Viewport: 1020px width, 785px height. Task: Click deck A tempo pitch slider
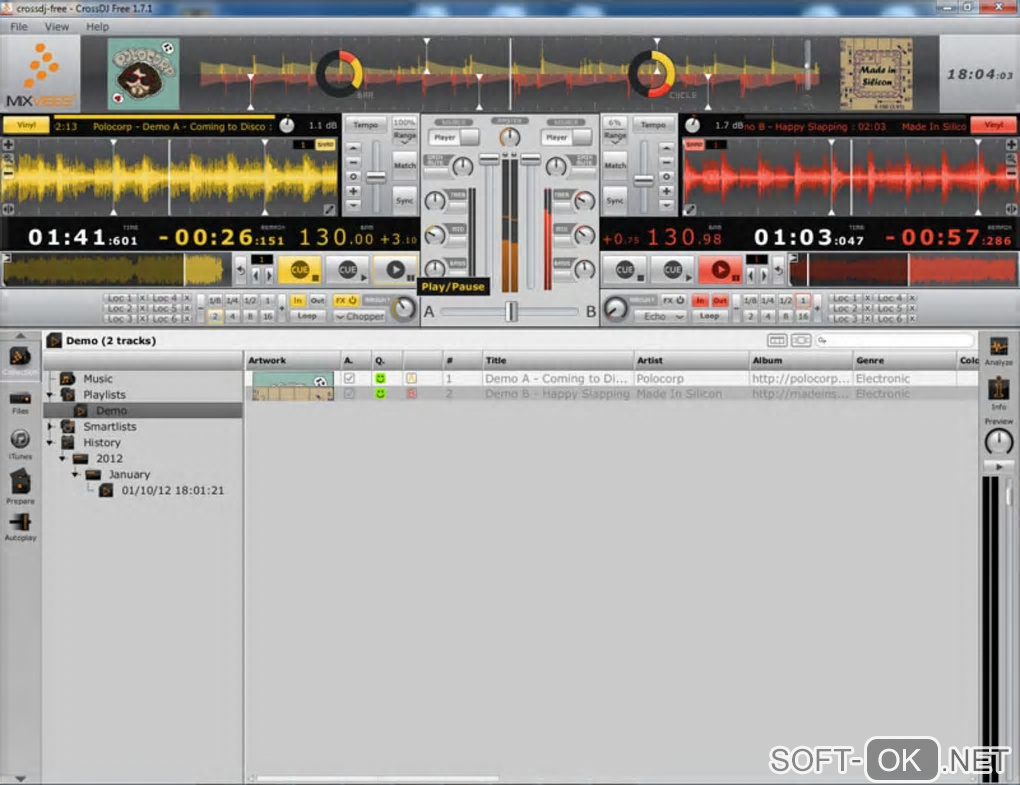[376, 176]
